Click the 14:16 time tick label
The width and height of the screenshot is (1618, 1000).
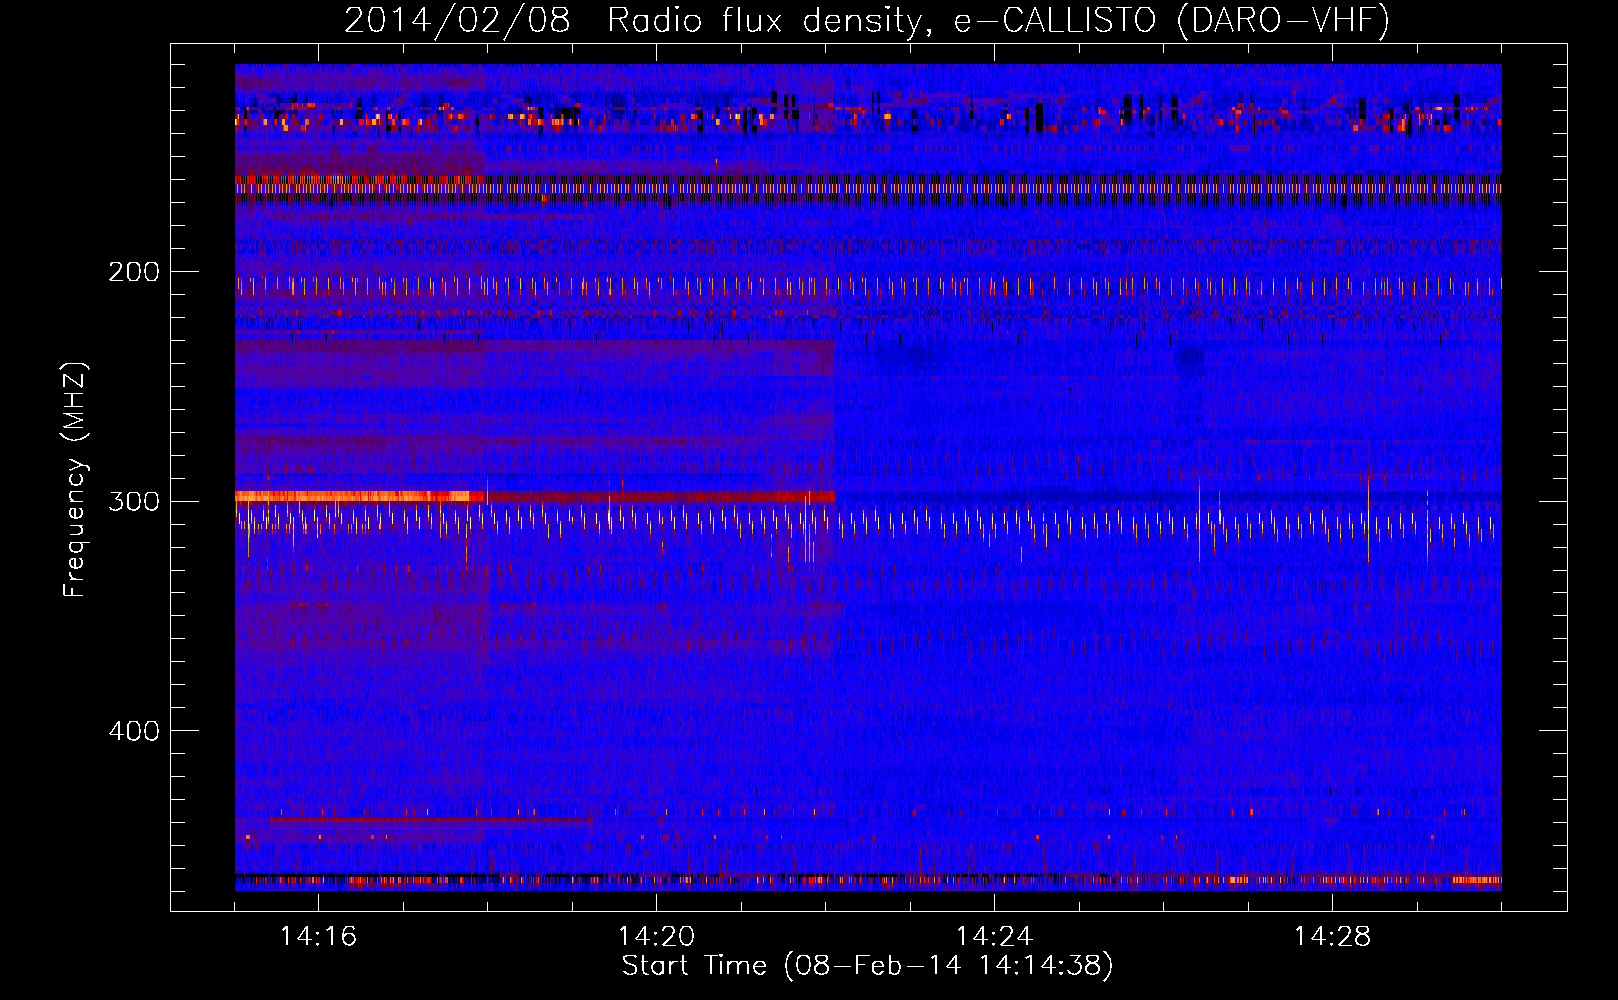pos(318,937)
